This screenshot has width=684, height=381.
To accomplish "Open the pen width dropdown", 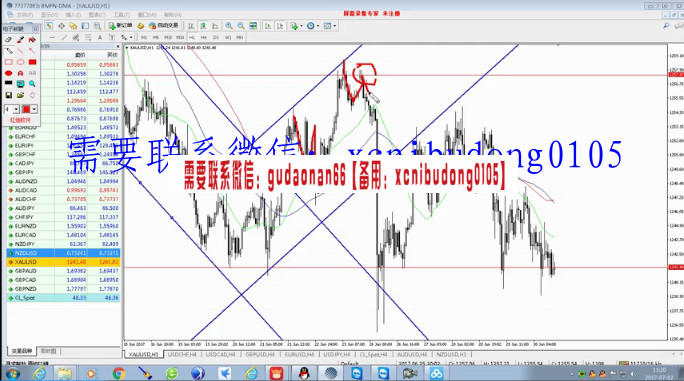I will (x=16, y=109).
